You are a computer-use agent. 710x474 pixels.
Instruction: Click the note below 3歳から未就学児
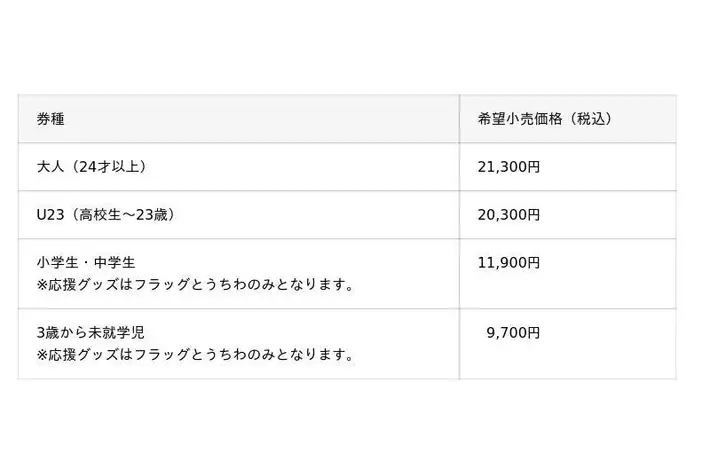[x=195, y=355]
